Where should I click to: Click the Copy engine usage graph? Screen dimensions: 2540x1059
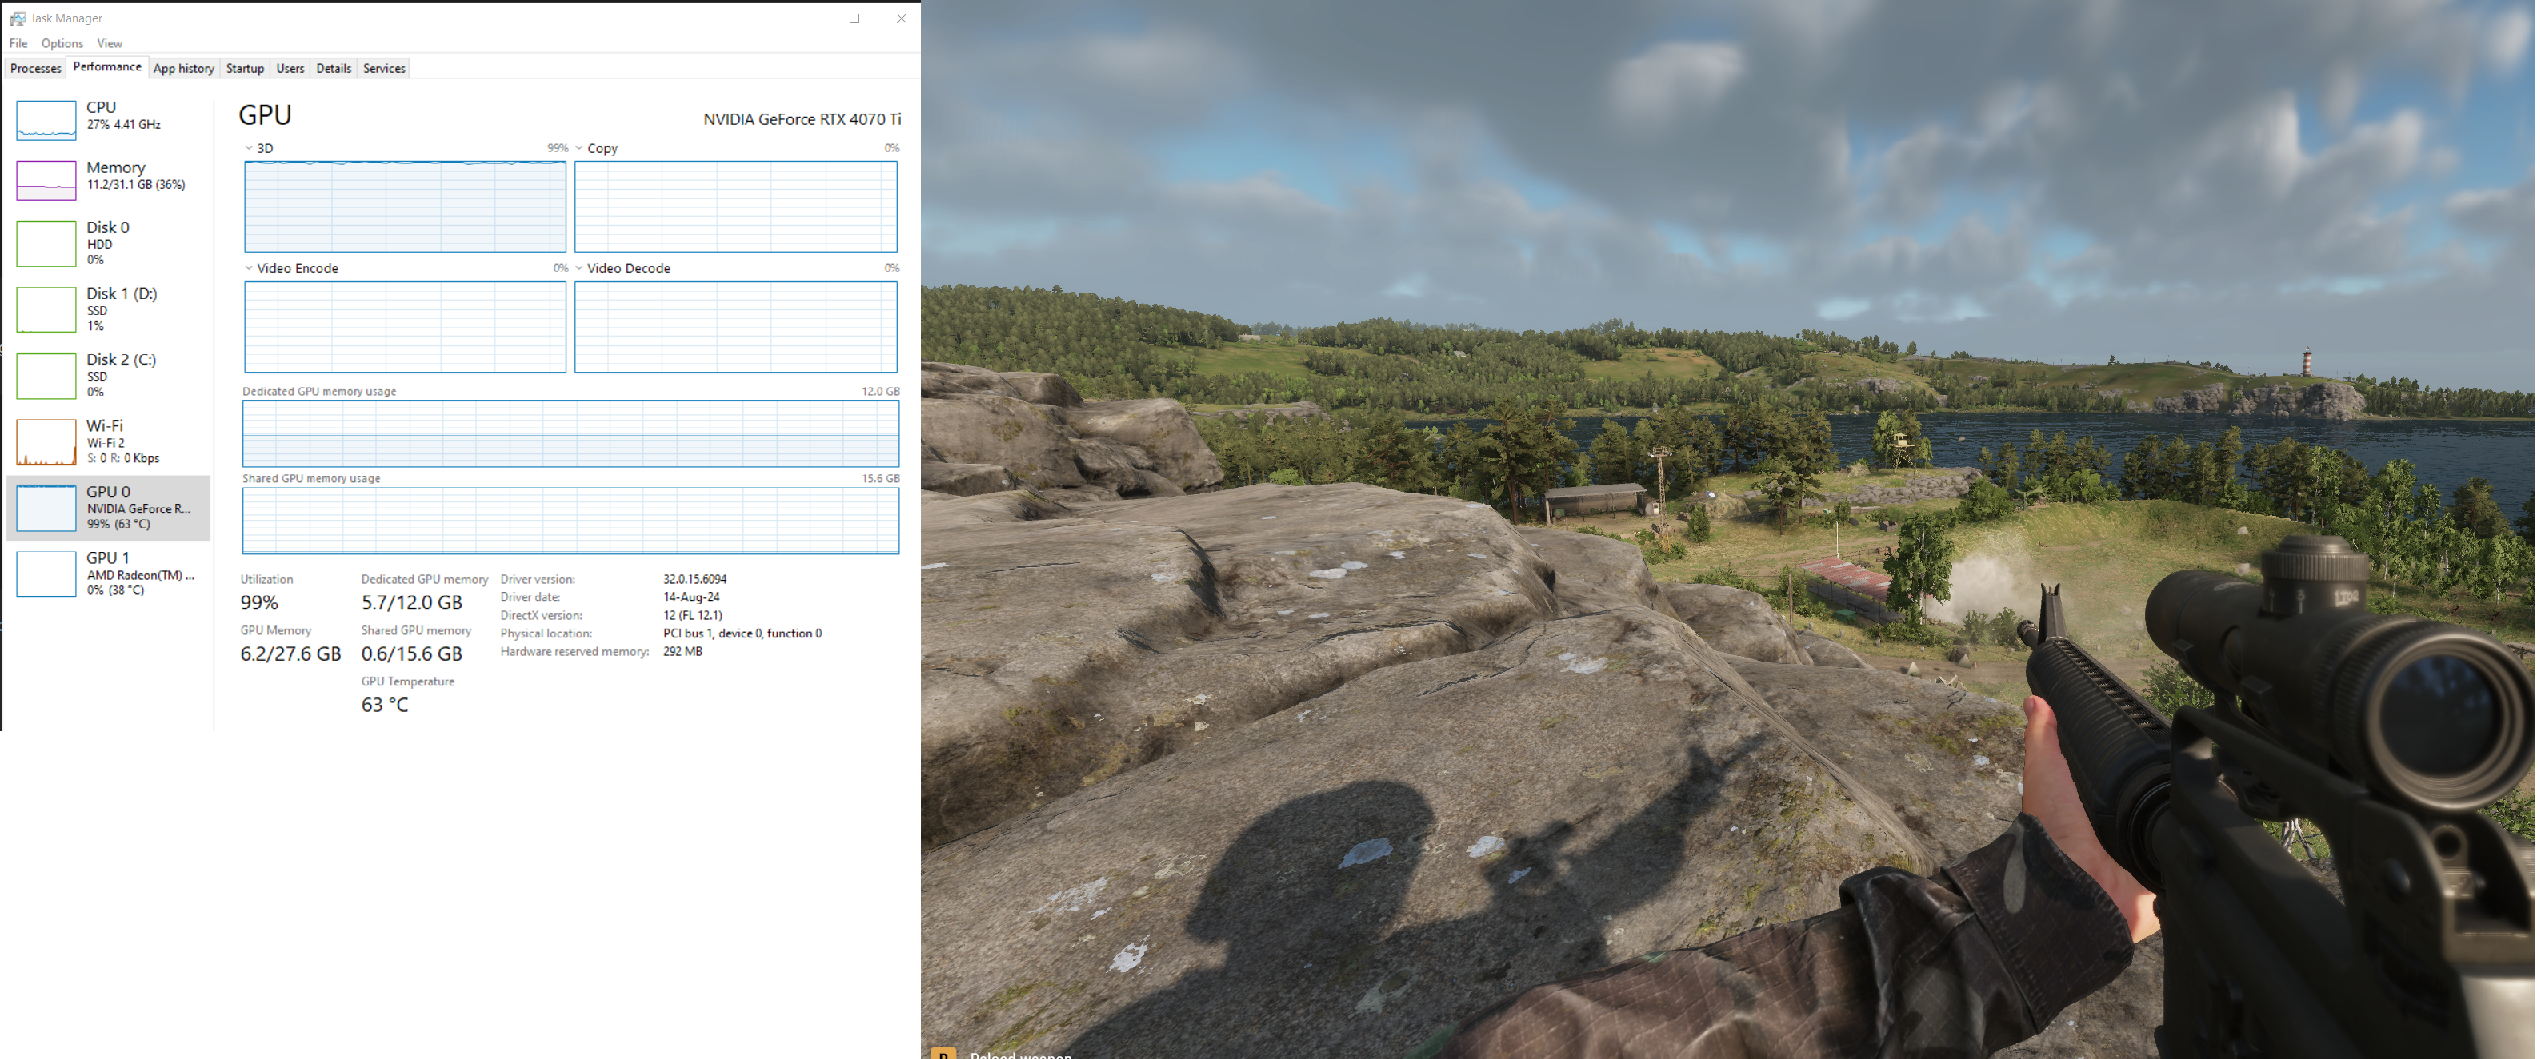(x=736, y=207)
